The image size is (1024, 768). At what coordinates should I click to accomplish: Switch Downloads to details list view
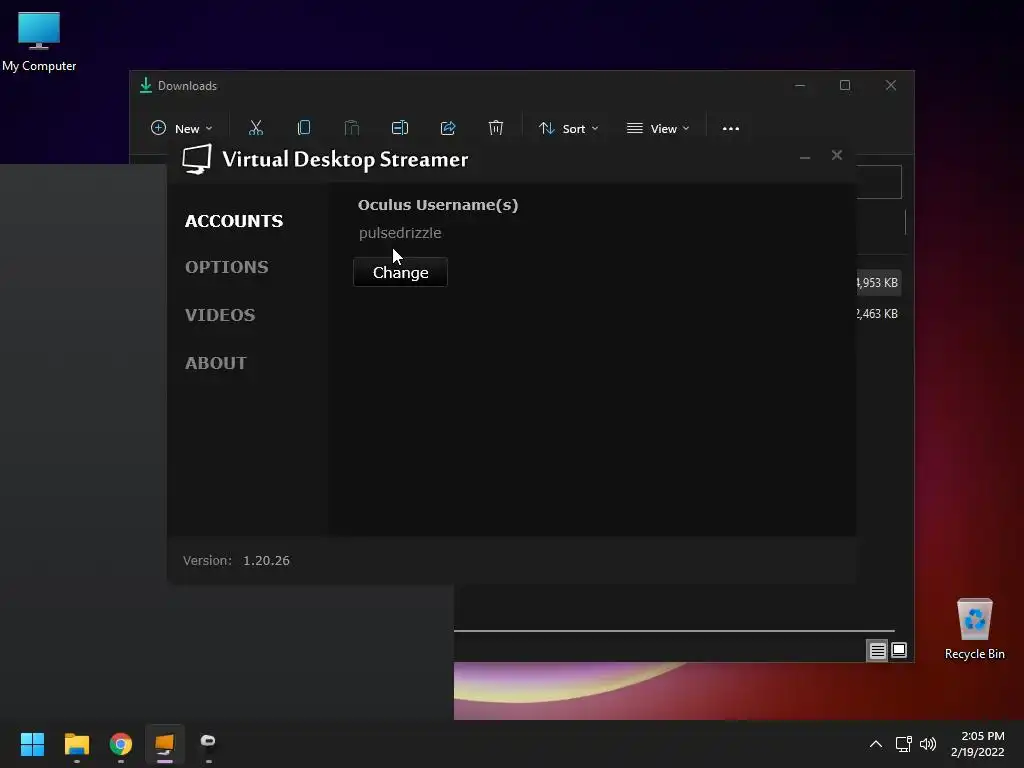coord(877,650)
